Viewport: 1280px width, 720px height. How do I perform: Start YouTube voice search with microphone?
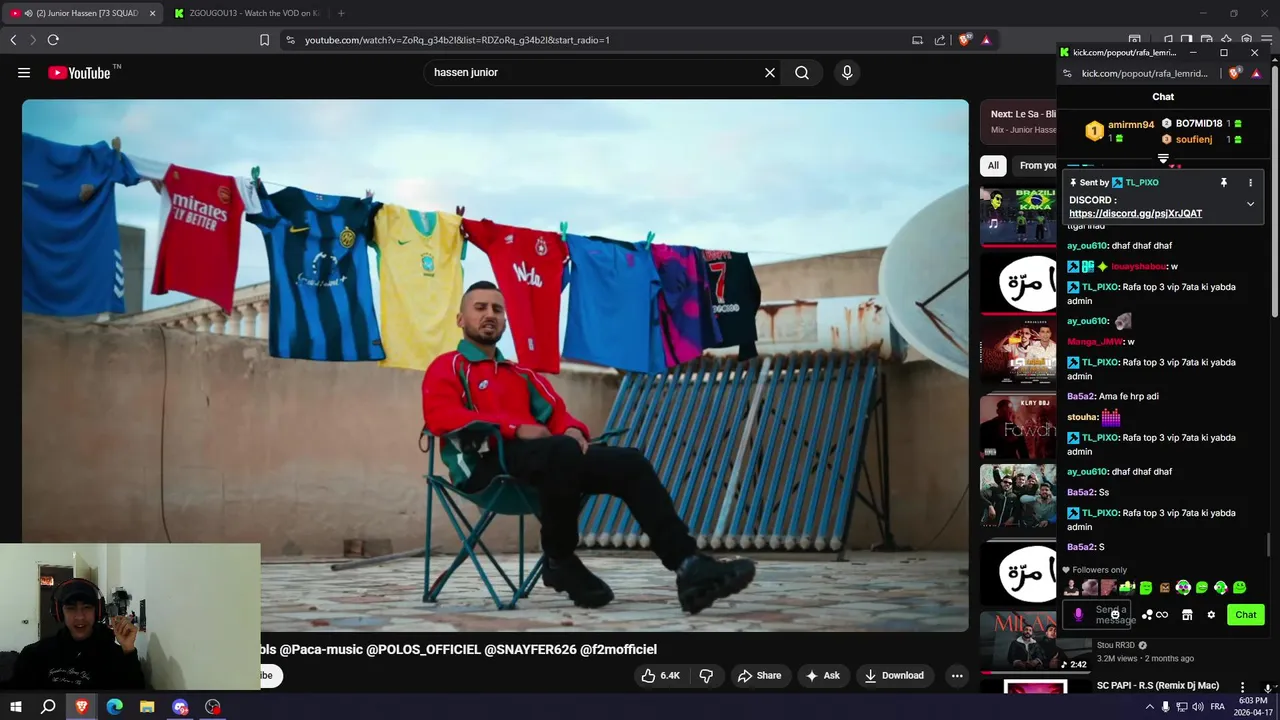(x=847, y=73)
